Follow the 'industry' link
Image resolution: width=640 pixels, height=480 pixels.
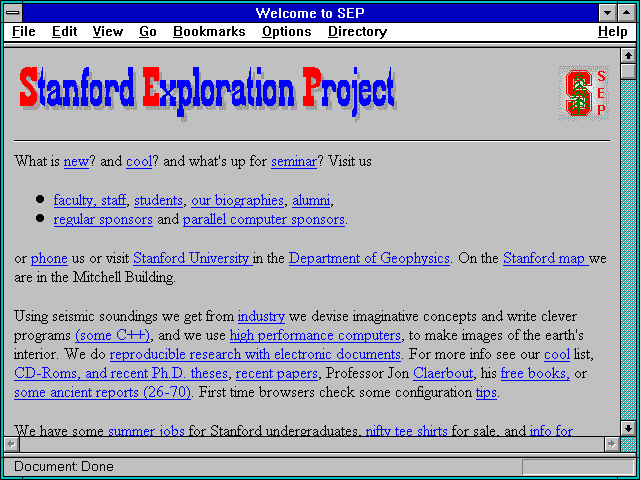[261, 317]
